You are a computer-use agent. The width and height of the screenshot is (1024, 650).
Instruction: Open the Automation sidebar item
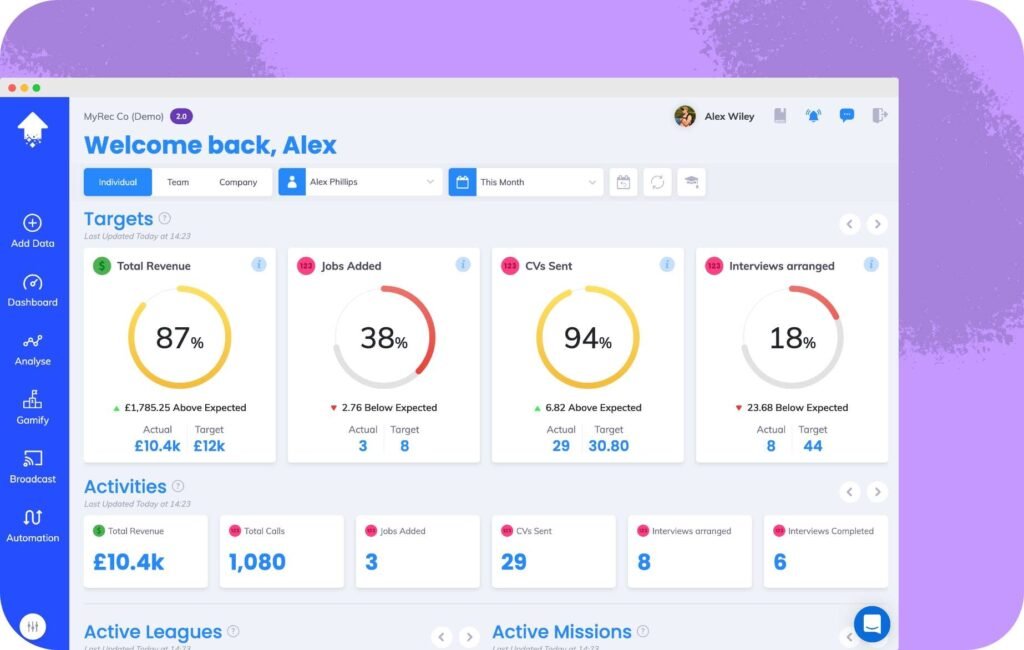33,525
